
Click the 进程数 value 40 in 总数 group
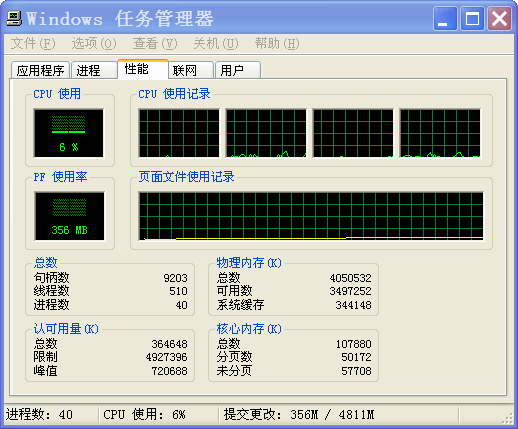[182, 305]
